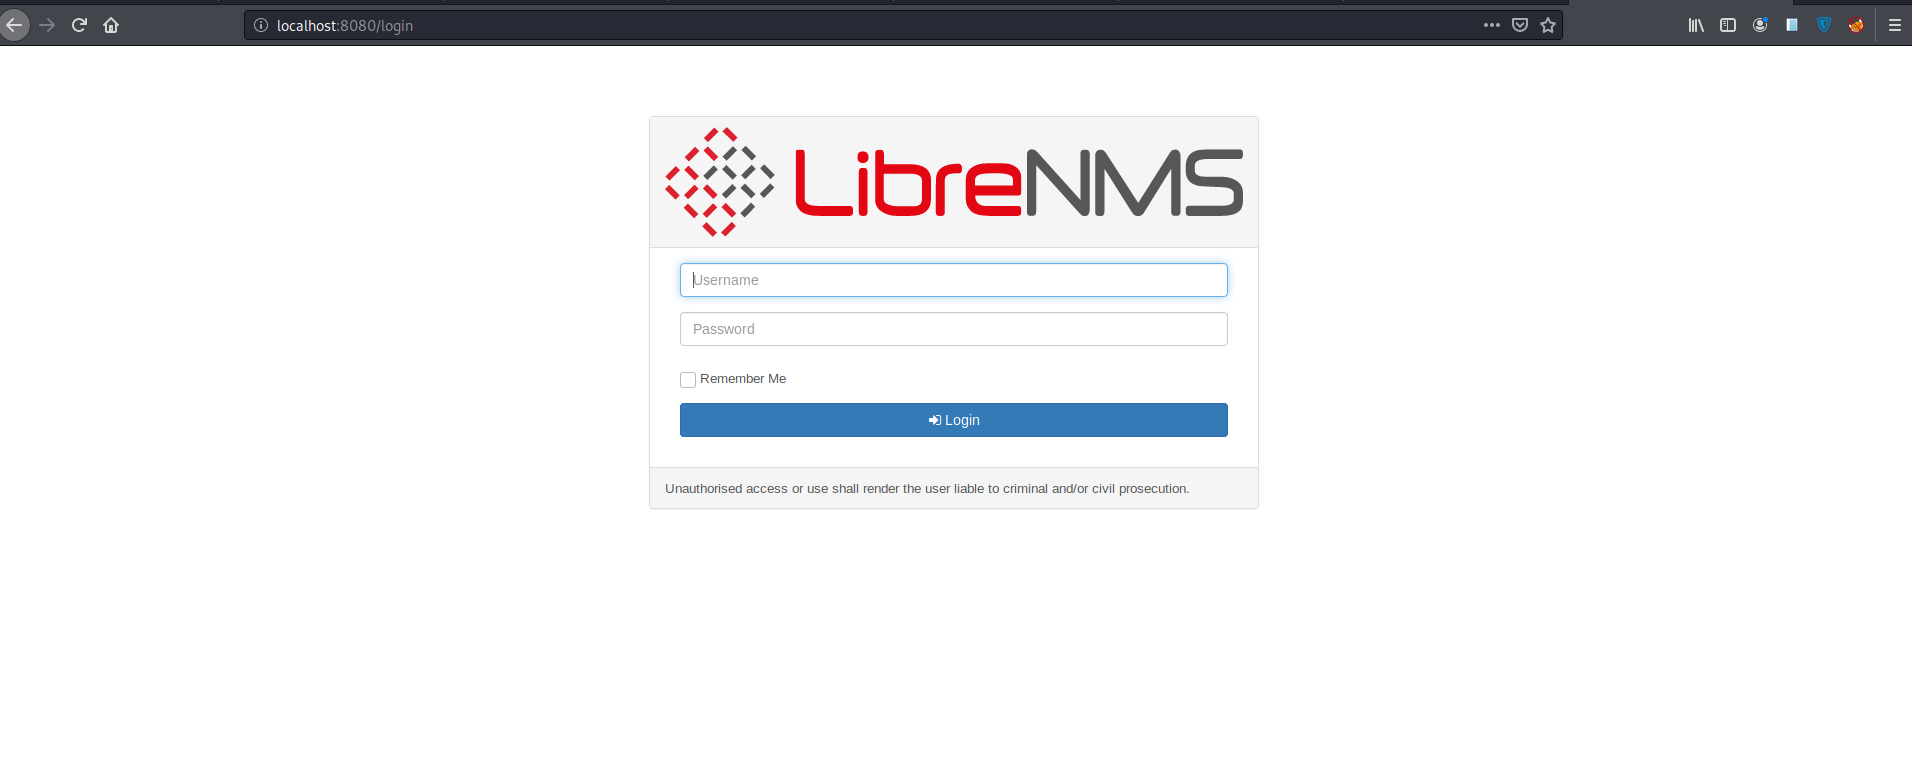This screenshot has height=782, width=1912.
Task: Click the orange extension icon in toolbar
Action: (1856, 25)
